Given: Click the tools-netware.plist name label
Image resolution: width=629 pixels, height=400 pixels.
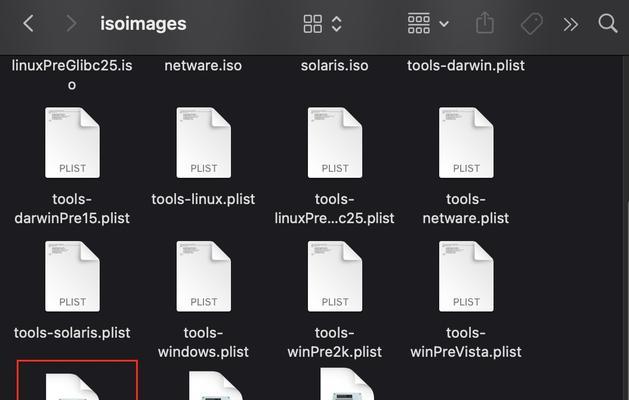Looking at the screenshot, I should click(x=466, y=209).
